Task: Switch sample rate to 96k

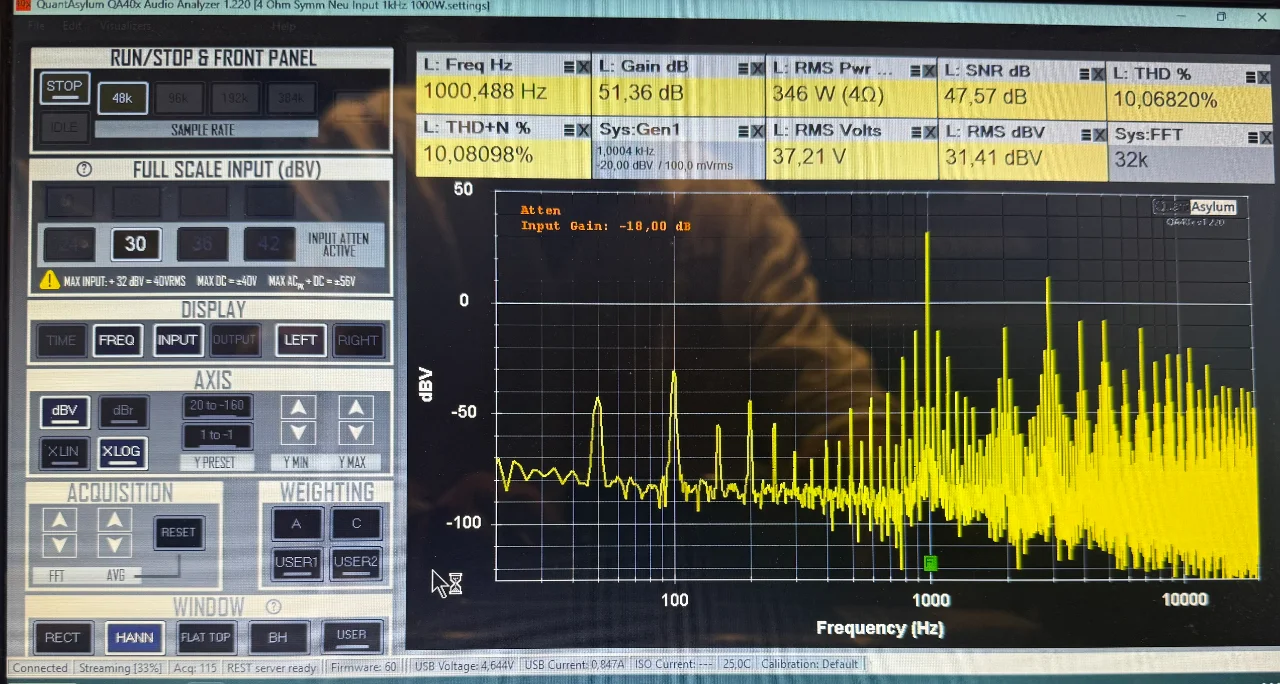Action: pos(178,98)
